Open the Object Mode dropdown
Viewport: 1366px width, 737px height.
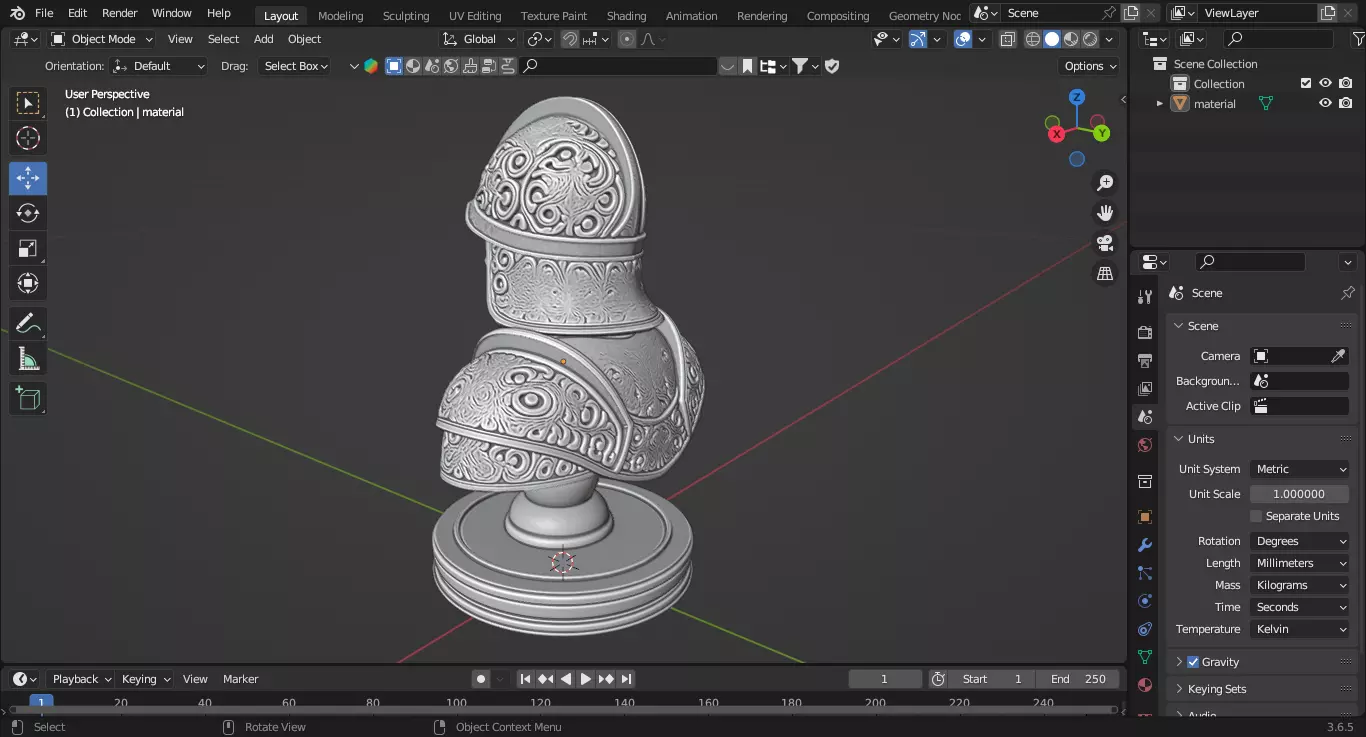click(x=102, y=39)
